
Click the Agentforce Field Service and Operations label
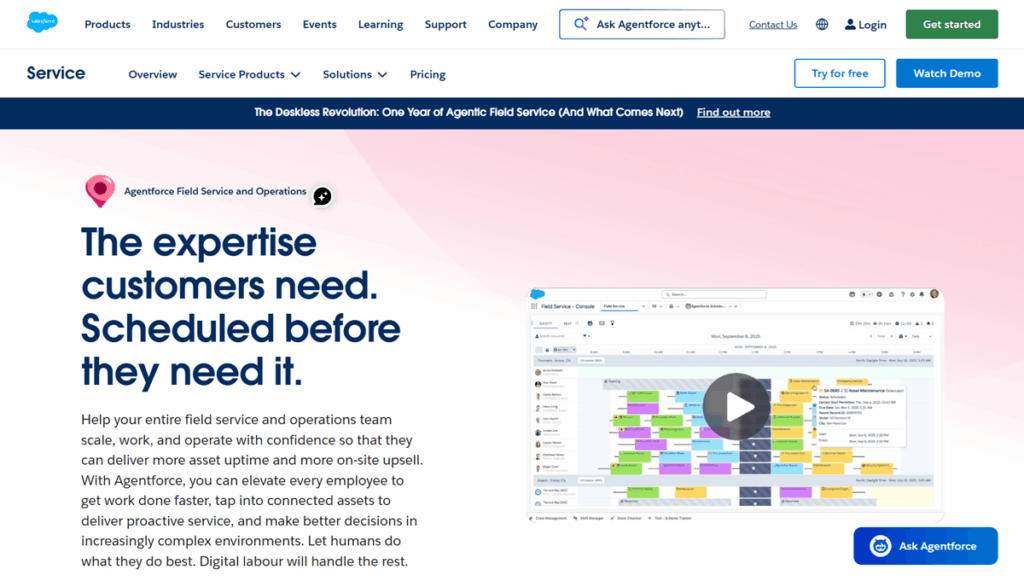215,191
